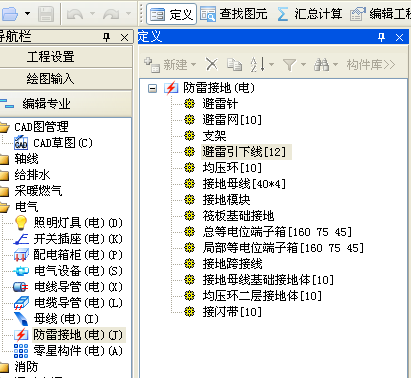
Task: Open the 采暖燃气 folder
Action: [38, 191]
